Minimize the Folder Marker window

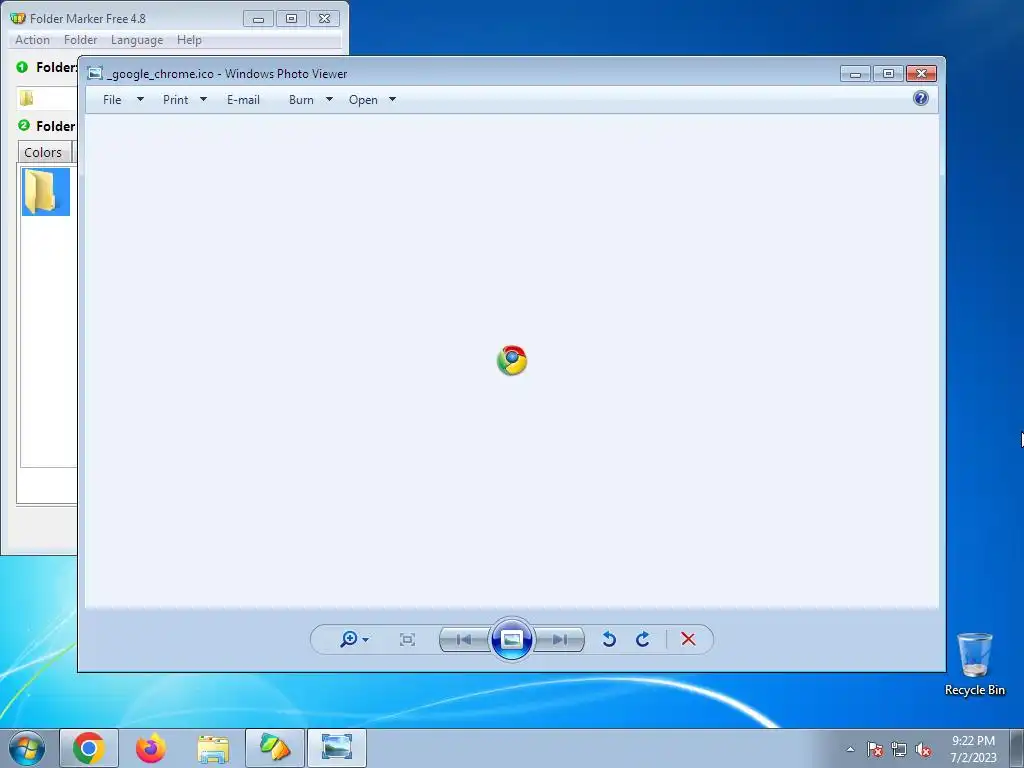tap(258, 19)
